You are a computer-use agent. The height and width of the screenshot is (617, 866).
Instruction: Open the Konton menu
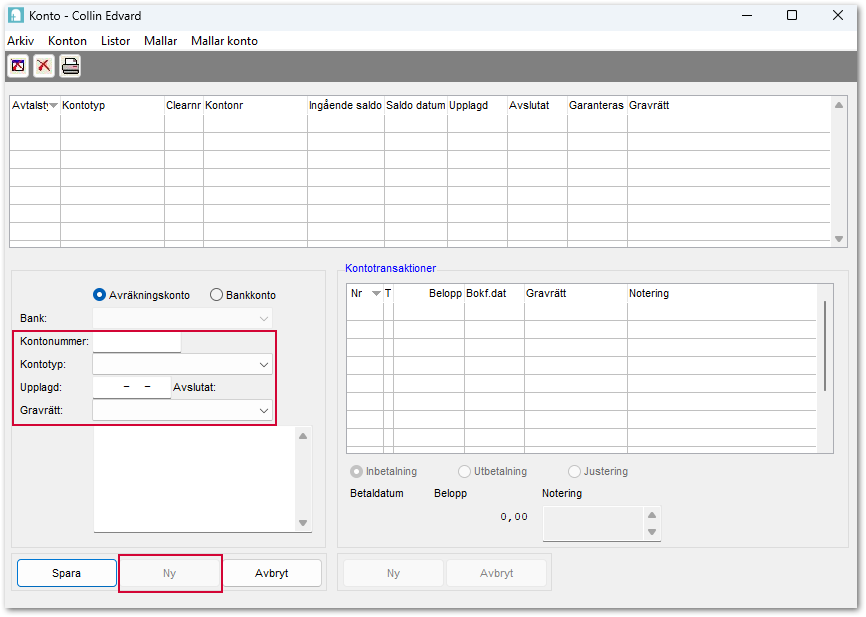[67, 41]
